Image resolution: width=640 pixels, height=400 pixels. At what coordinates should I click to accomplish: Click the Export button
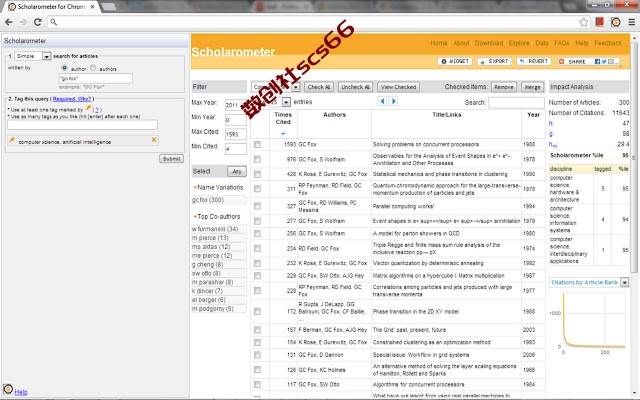(x=495, y=61)
